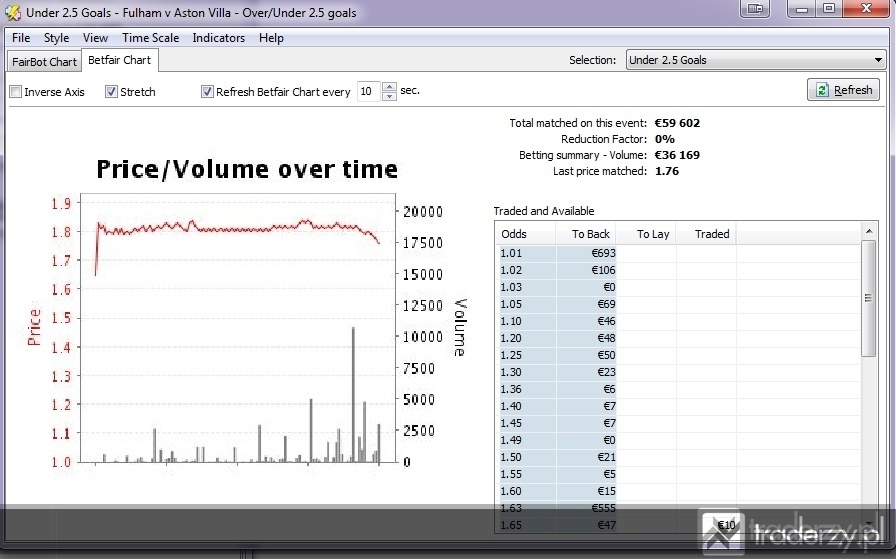Click the €46 To Back amount
Viewport: 896px width, 559px height.
pyautogui.click(x=606, y=321)
